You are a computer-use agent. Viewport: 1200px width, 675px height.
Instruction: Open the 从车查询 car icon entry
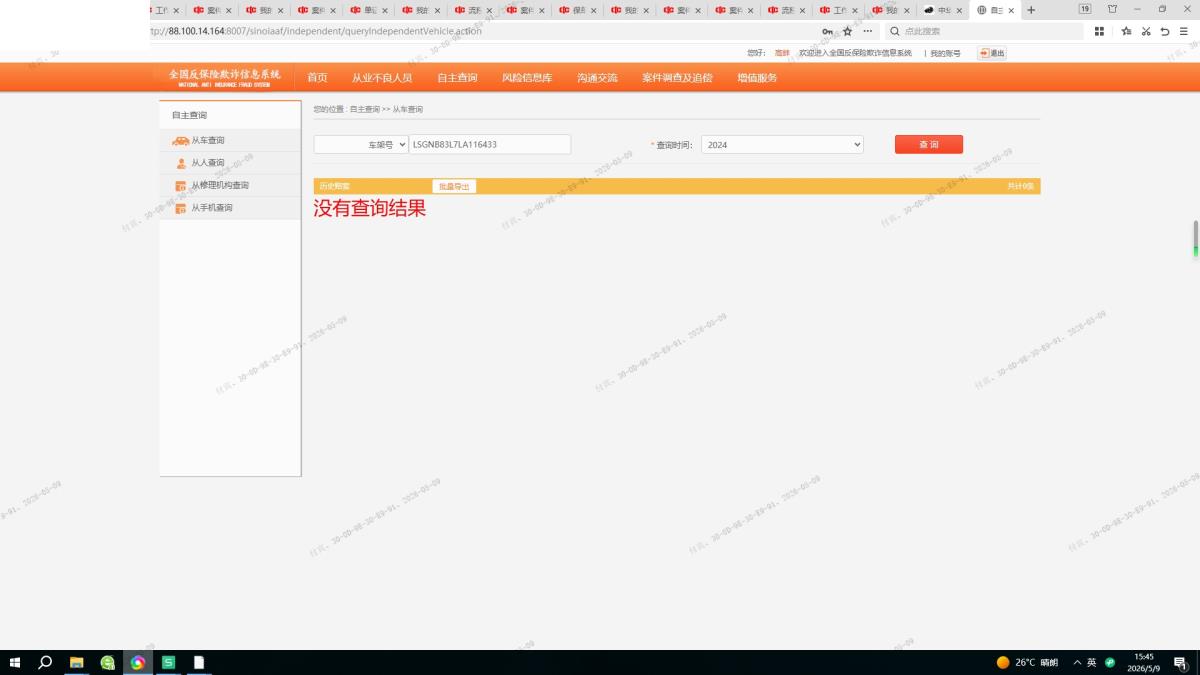point(180,141)
